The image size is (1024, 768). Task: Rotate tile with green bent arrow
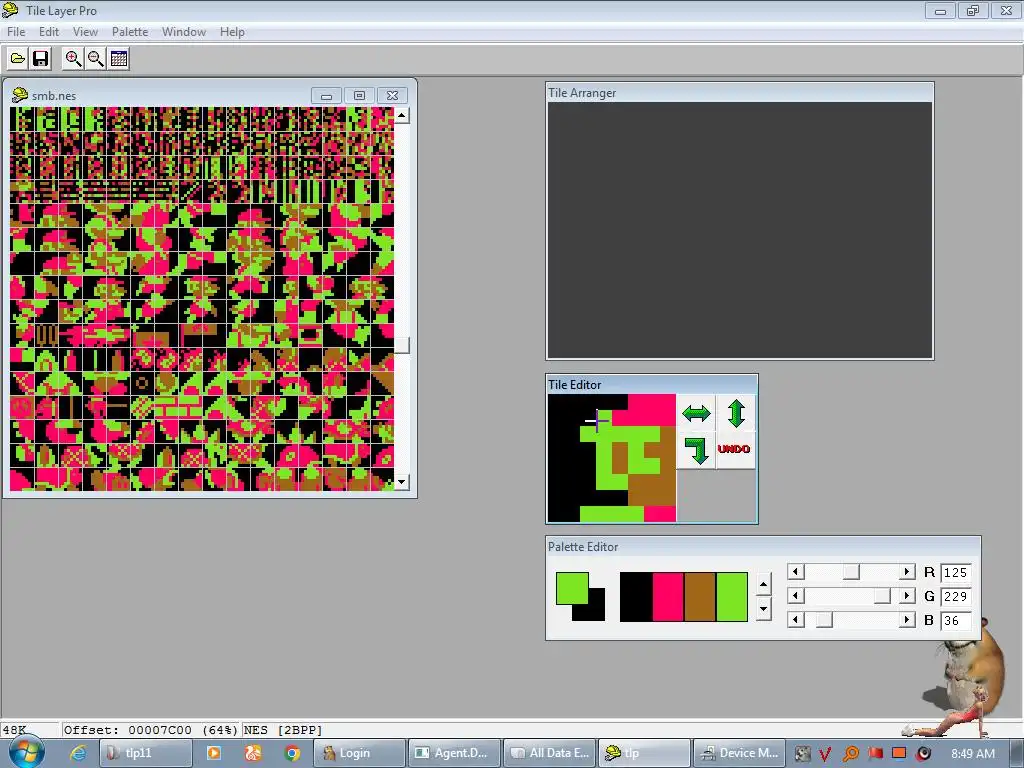tap(696, 450)
